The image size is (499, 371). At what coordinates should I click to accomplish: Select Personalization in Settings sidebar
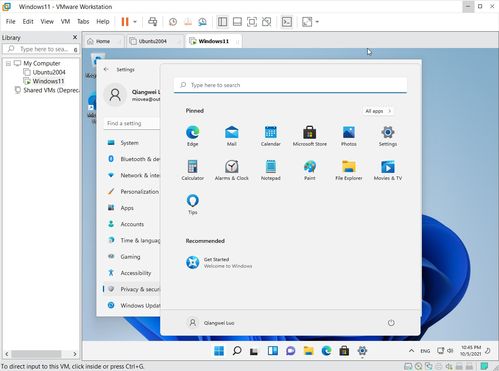[x=132, y=192]
